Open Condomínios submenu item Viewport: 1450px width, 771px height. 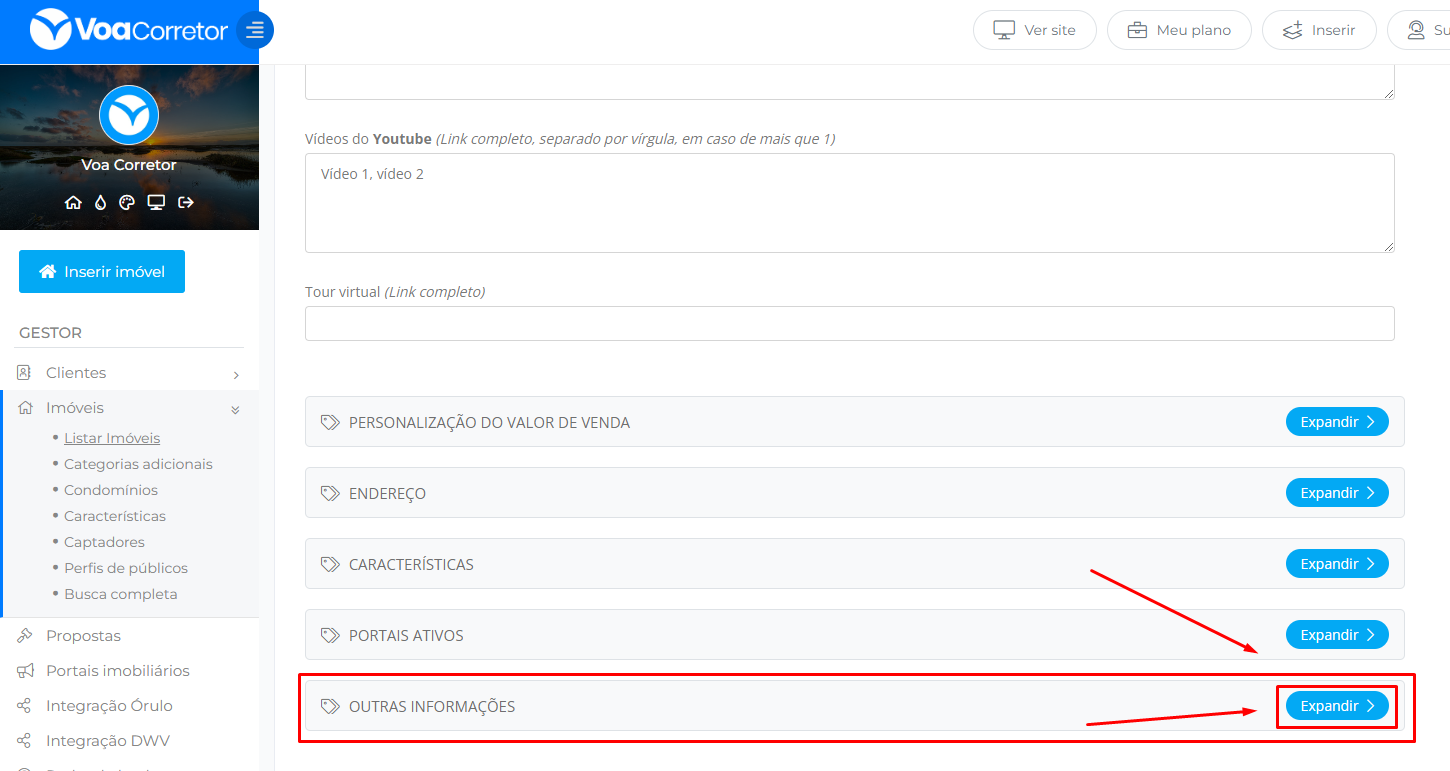click(111, 490)
